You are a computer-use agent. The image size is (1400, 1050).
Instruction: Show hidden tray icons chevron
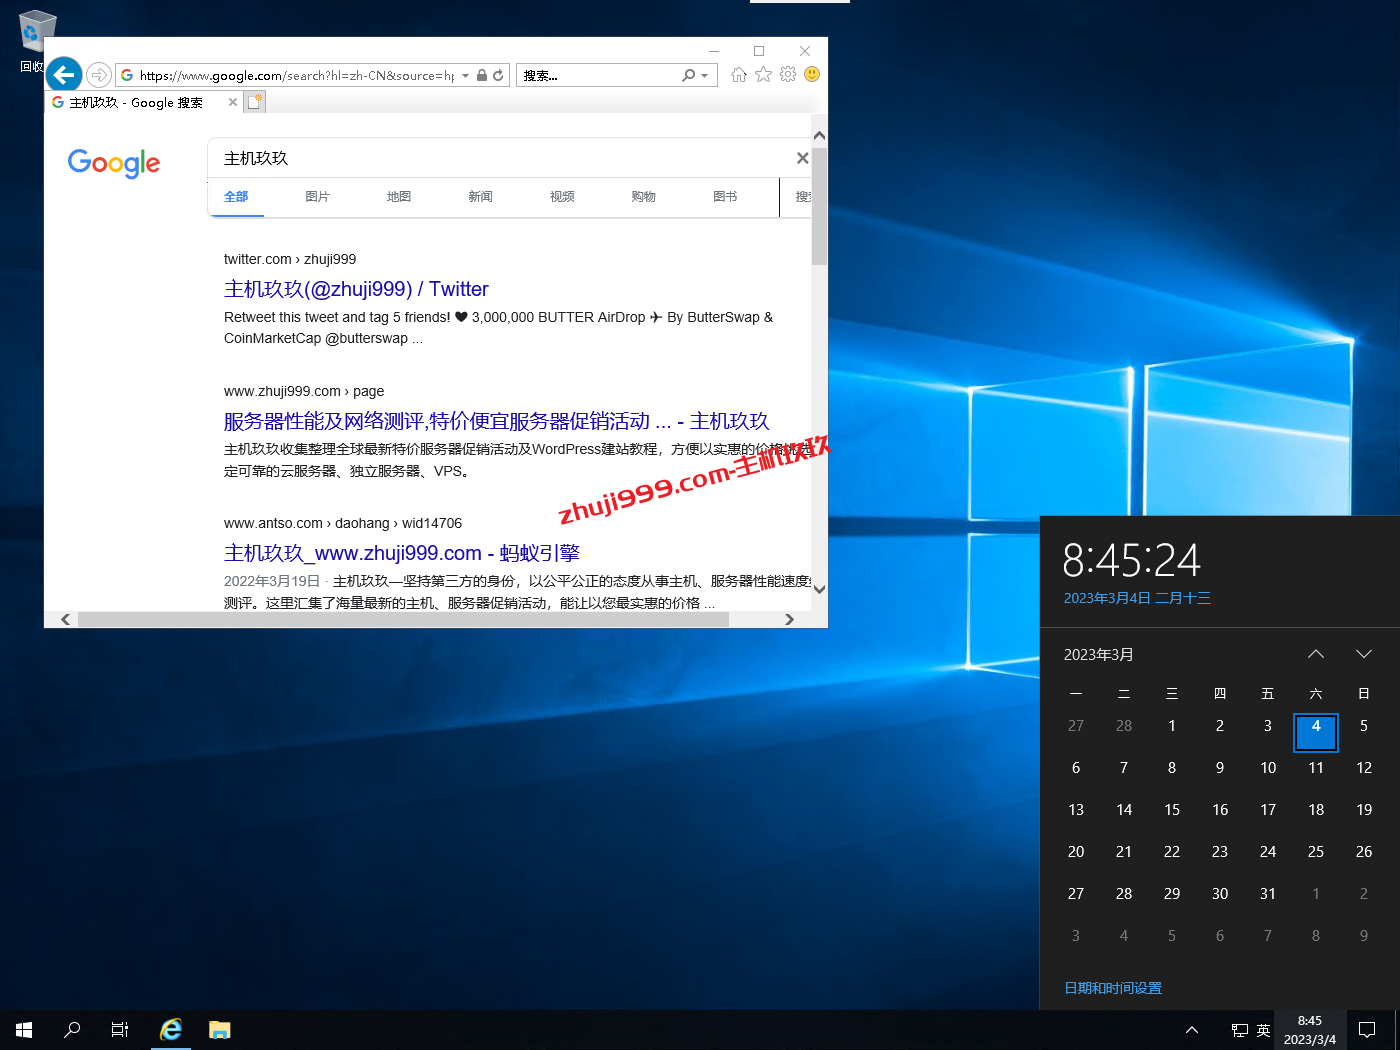(x=1192, y=1030)
